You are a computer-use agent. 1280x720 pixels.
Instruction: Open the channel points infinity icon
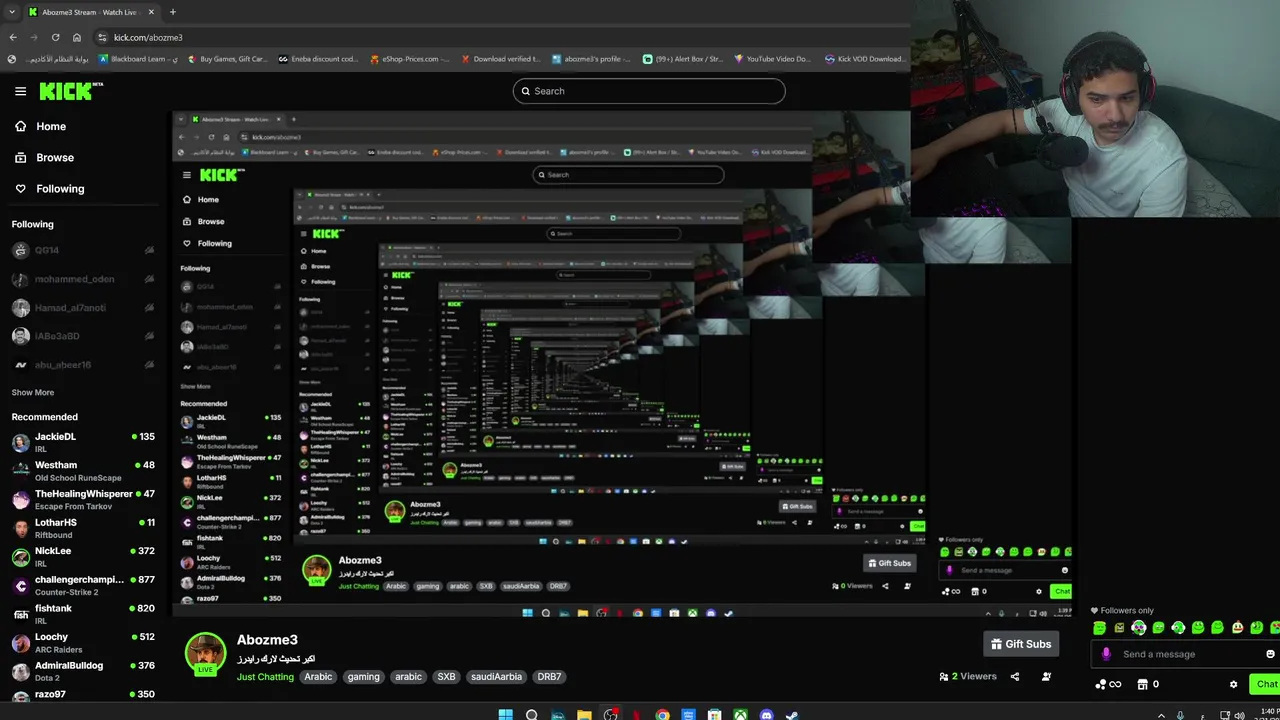[1108, 684]
